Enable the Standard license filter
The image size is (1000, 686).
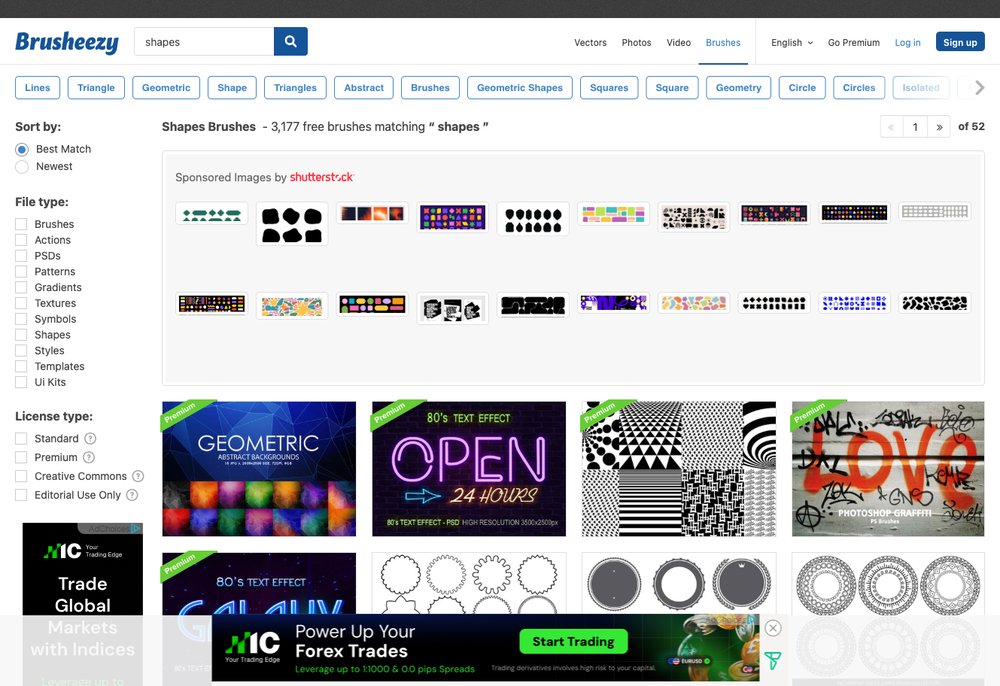coord(21,439)
